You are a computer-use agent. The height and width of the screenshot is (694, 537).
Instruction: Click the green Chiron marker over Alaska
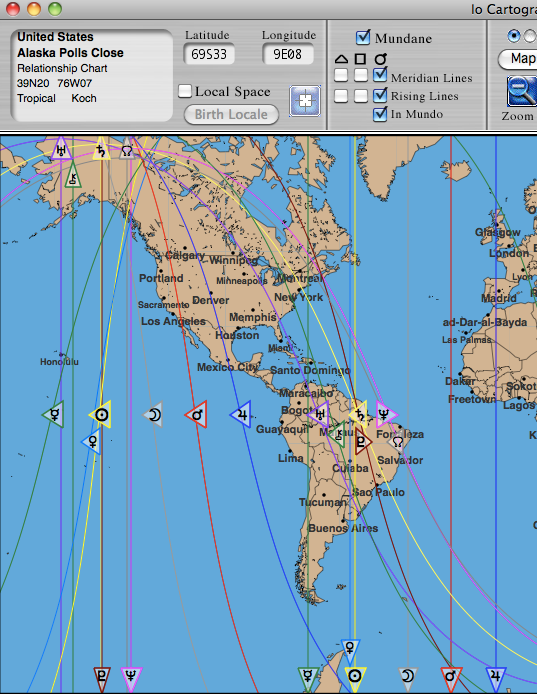click(x=73, y=177)
